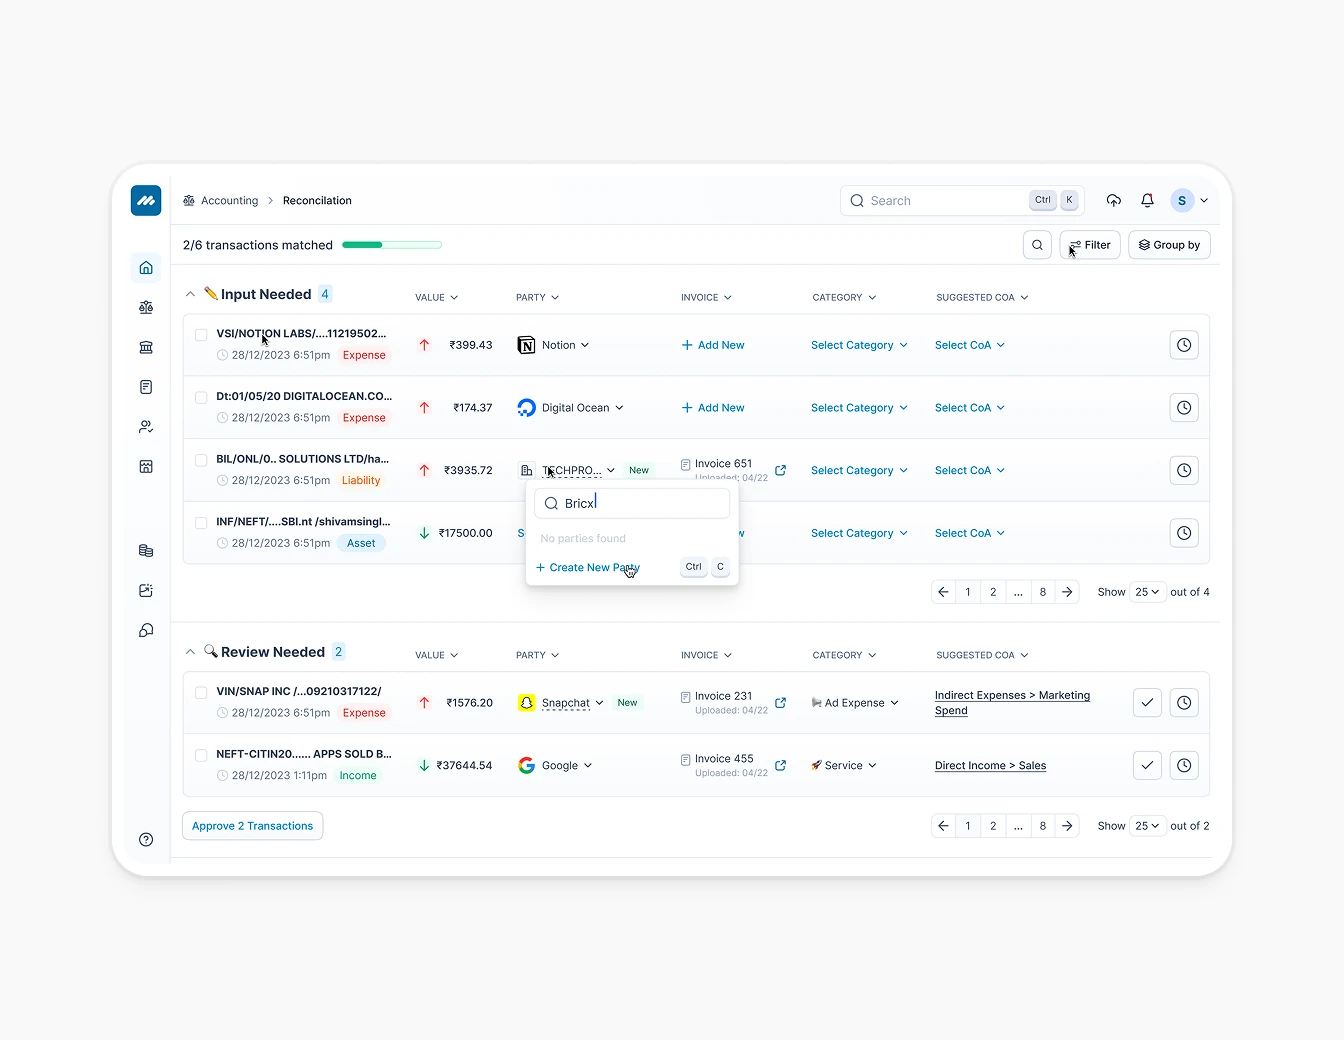This screenshot has height=1040, width=1344.
Task: Open the Show 25 rows dropdown under Review Needed
Action: [x=1147, y=826]
